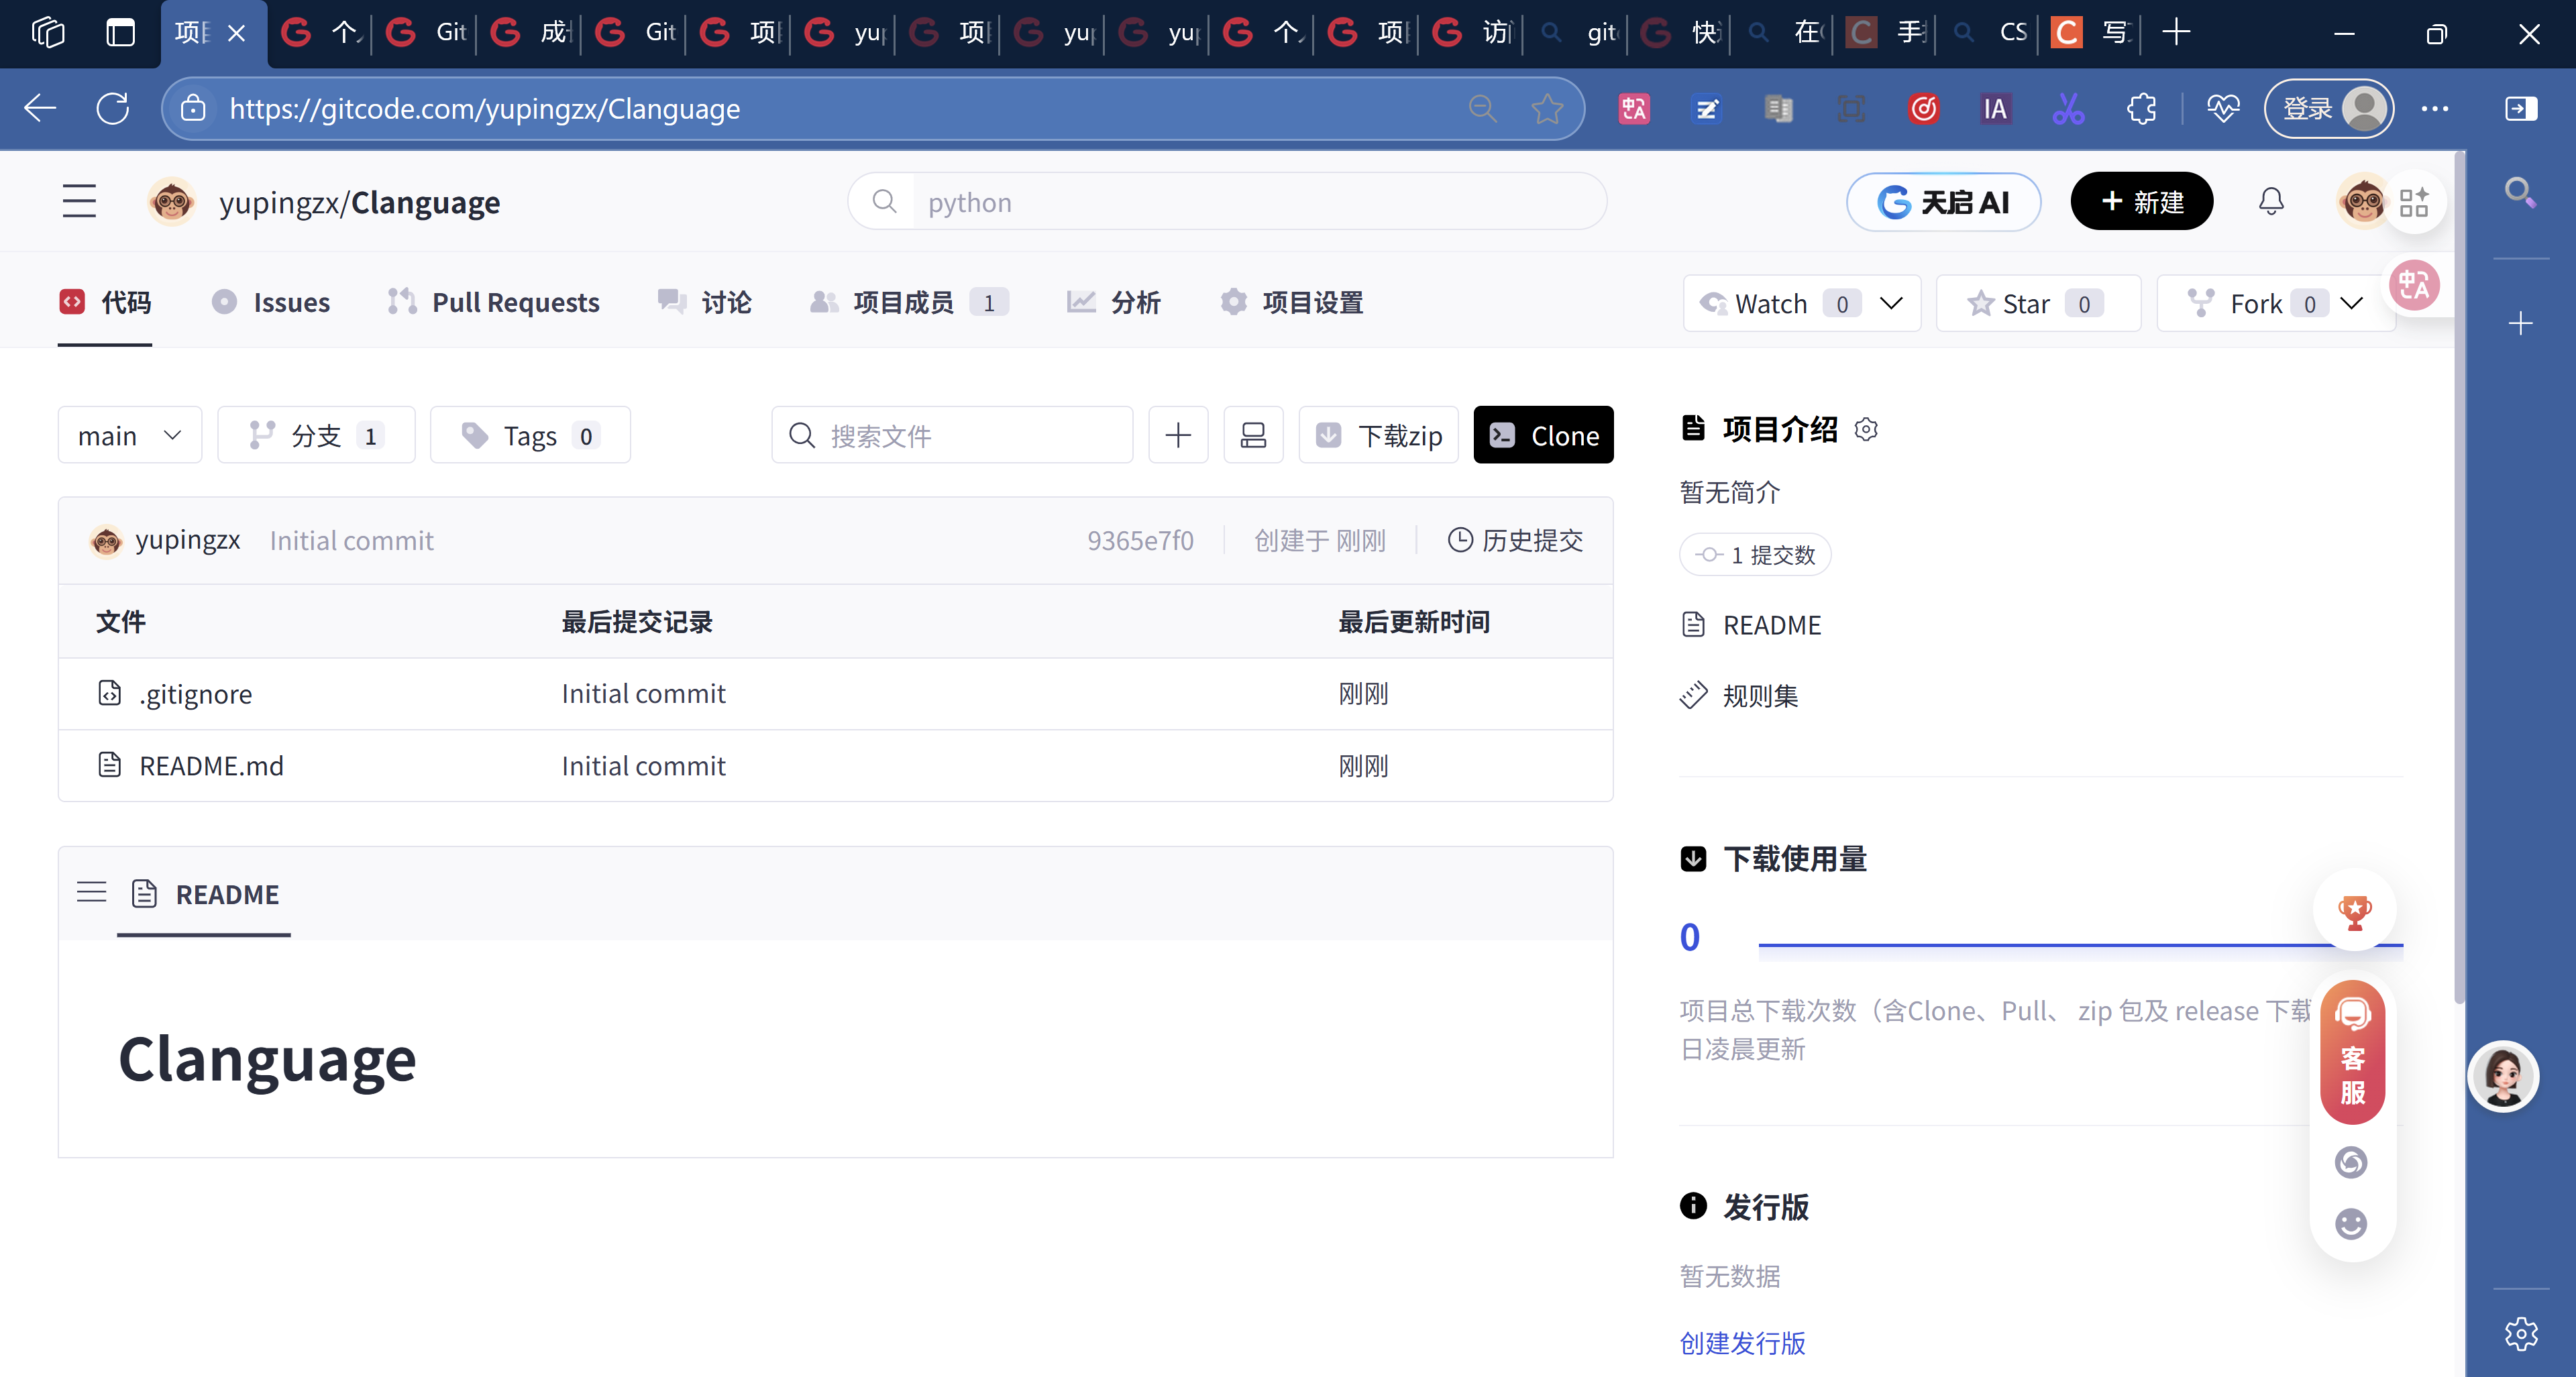
Task: Click the Clone button
Action: click(x=1543, y=434)
